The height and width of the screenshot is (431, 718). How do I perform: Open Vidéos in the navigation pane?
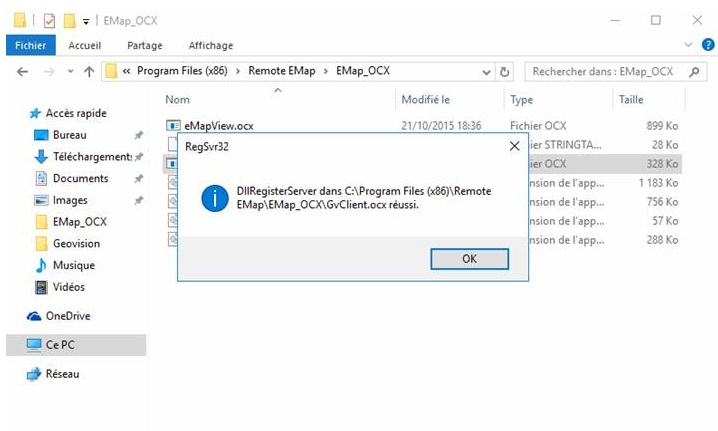point(69,287)
